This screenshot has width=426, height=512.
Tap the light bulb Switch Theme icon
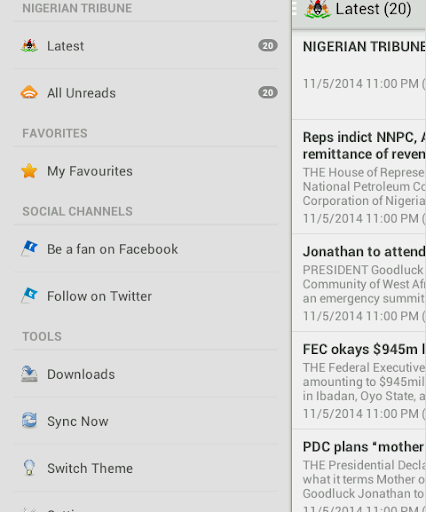point(29,468)
